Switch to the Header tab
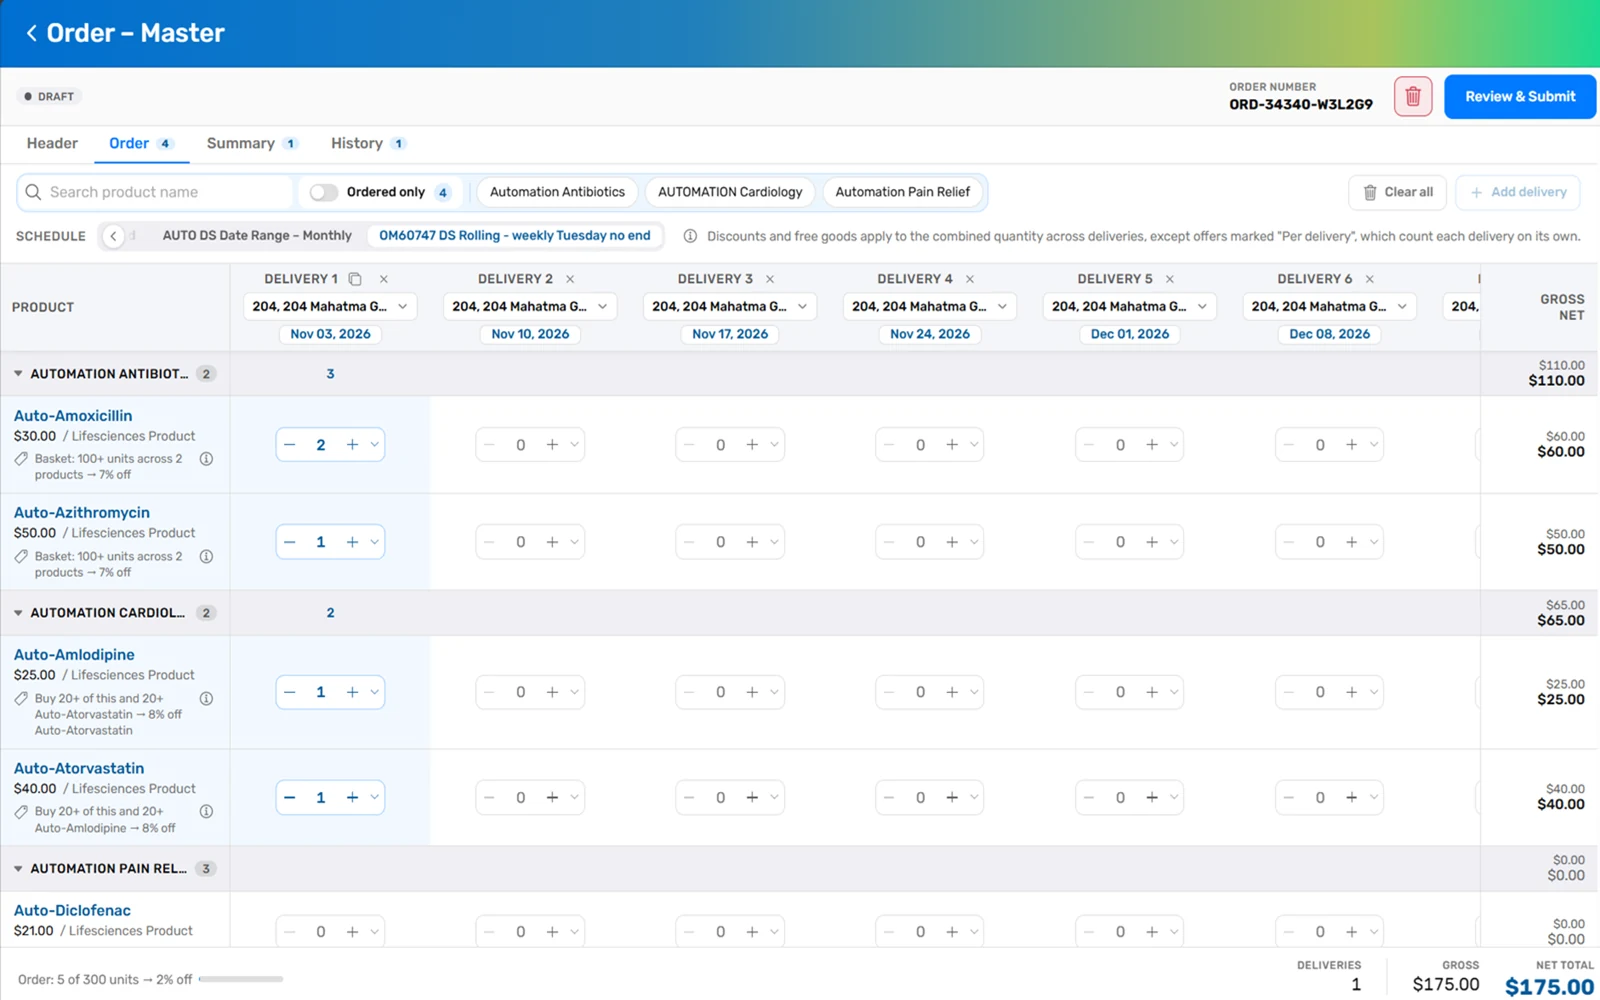 point(52,144)
